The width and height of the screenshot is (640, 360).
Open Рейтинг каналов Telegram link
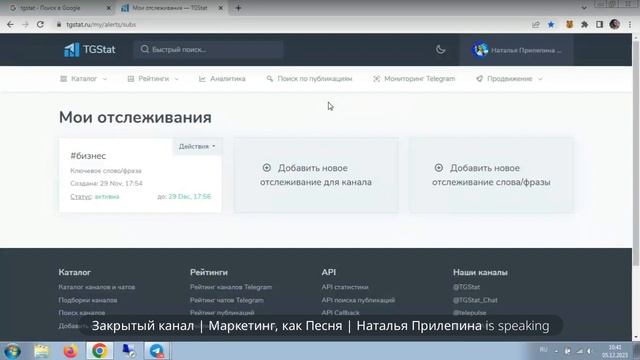(x=231, y=287)
